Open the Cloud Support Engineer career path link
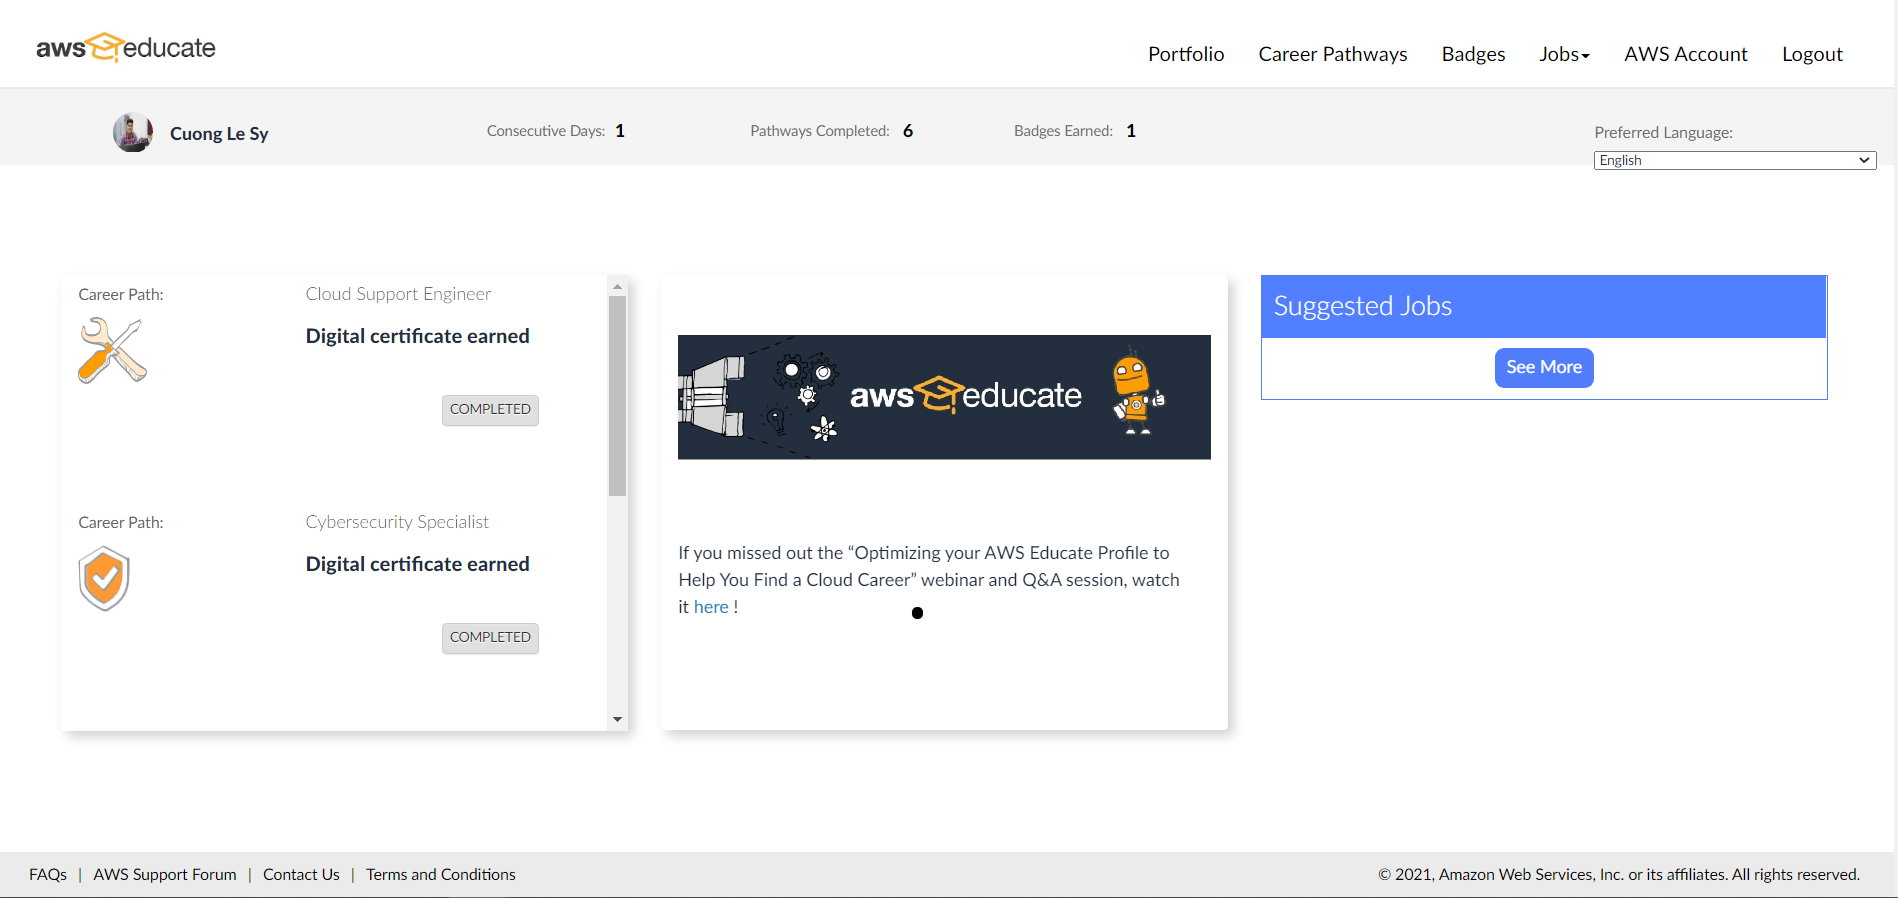The width and height of the screenshot is (1898, 898). (x=398, y=294)
